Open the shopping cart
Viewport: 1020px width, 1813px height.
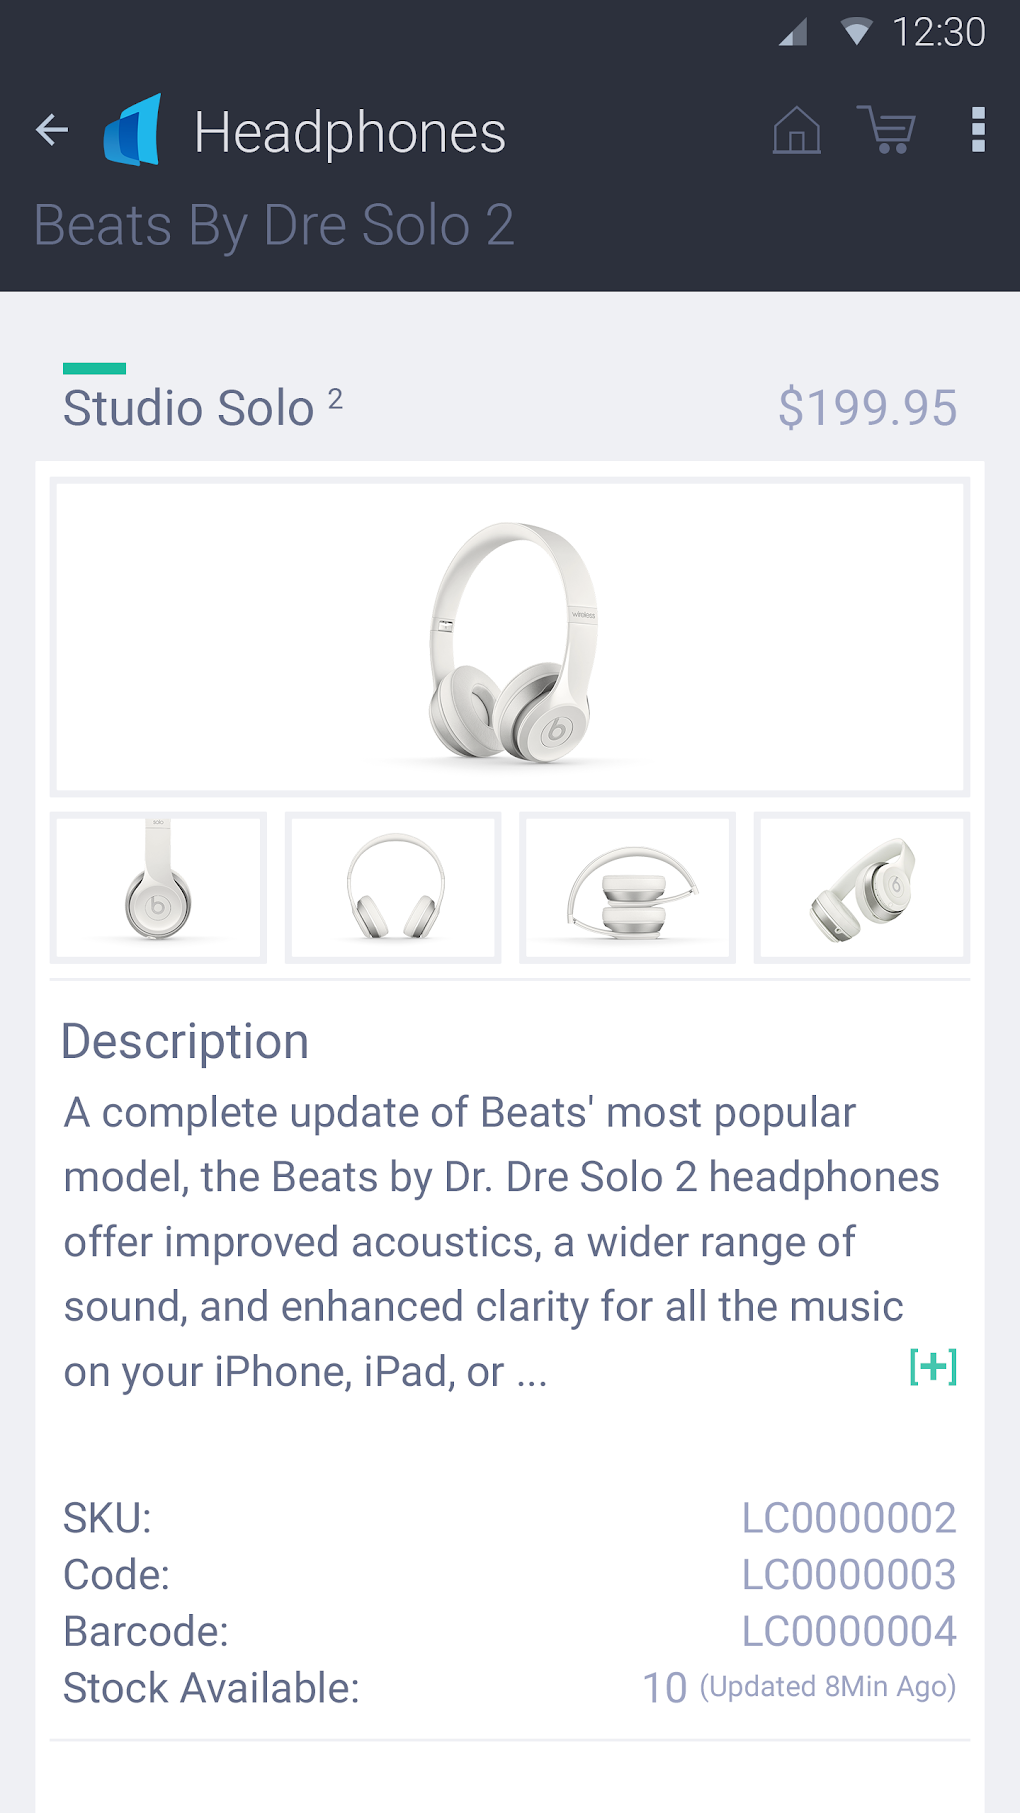pos(886,131)
